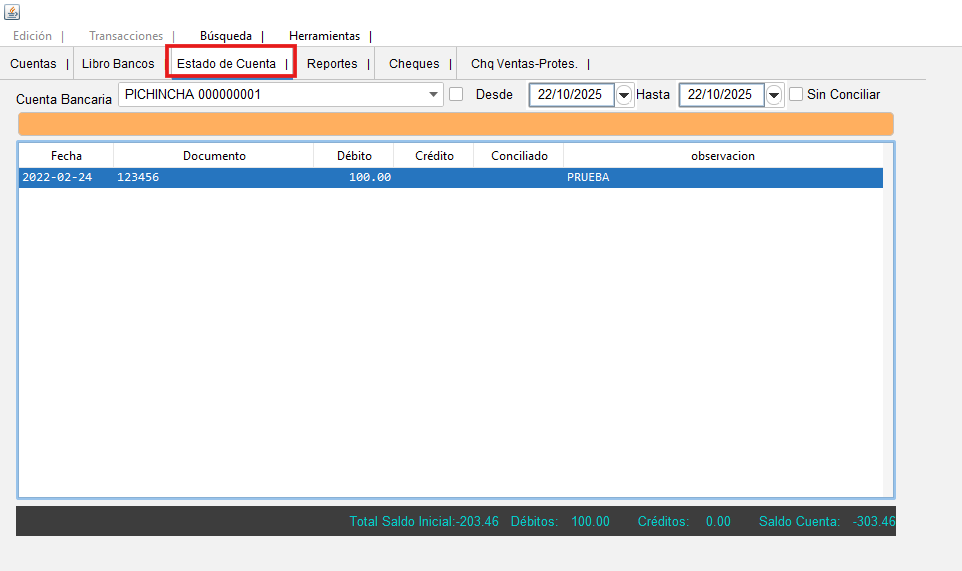Screen dimensions: 962x571
Task: Click the Fecha column header
Action: (66, 156)
